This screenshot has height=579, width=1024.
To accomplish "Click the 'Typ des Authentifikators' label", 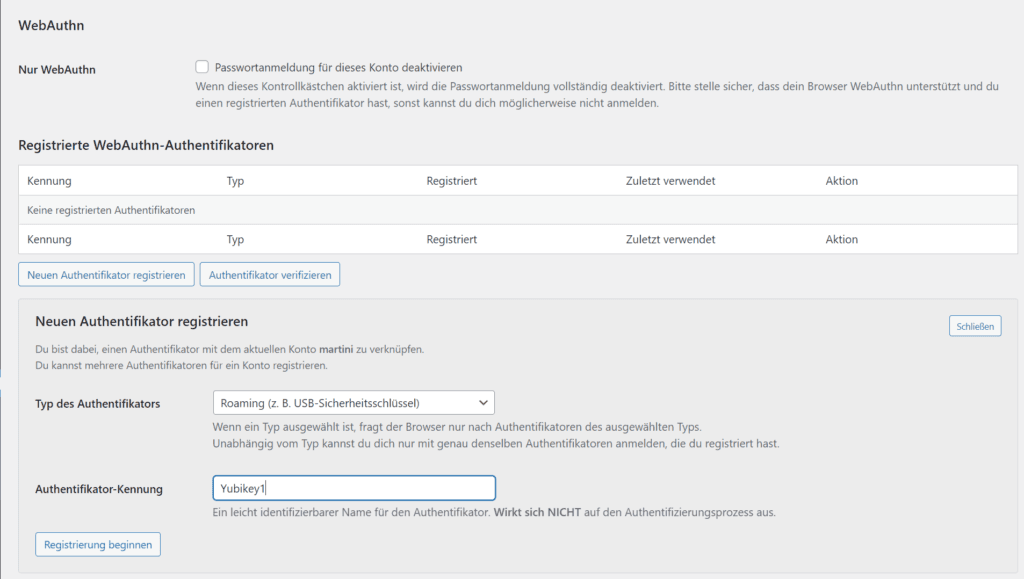I will tap(97, 403).
